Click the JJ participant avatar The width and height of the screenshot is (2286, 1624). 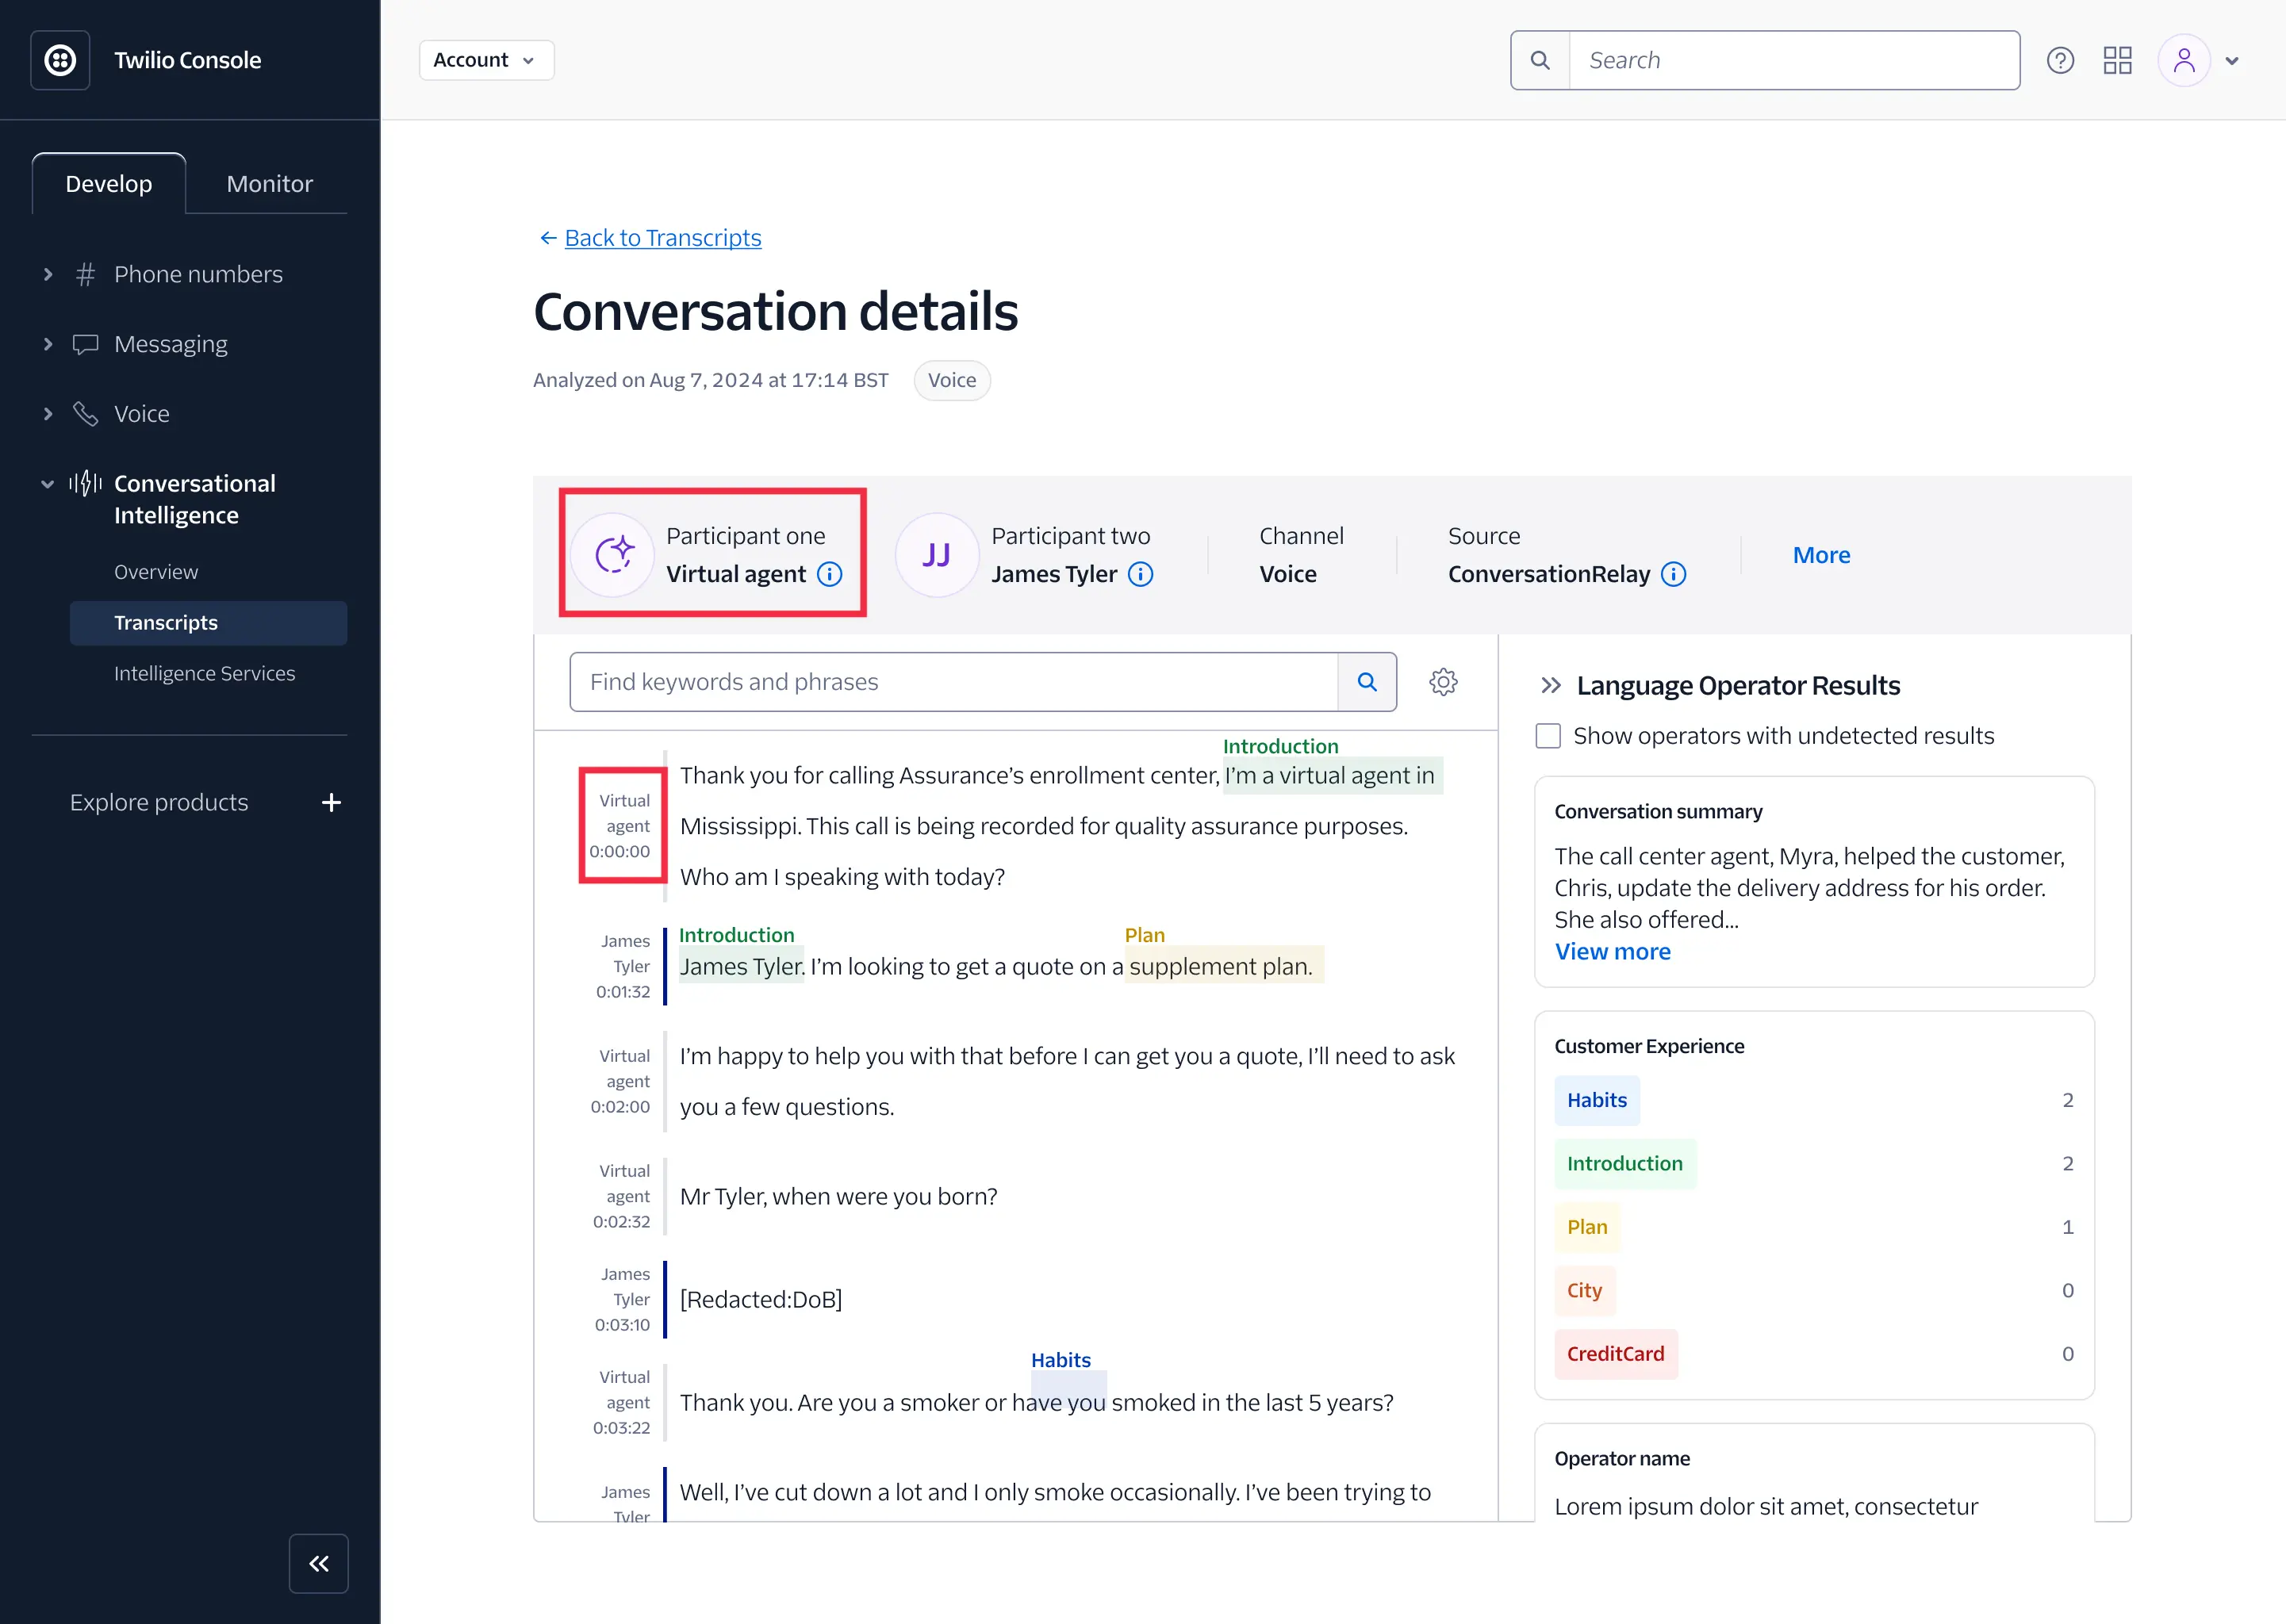(x=937, y=554)
